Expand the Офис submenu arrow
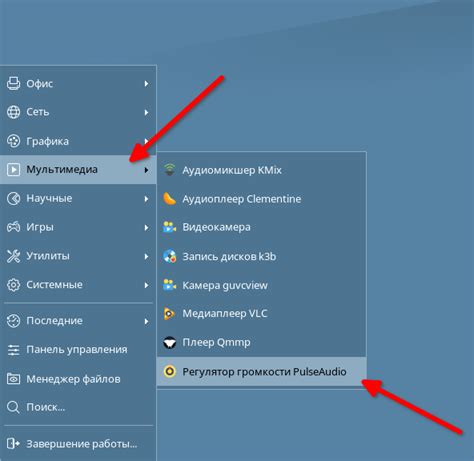Screen dimensions: 474x461 click(x=146, y=84)
